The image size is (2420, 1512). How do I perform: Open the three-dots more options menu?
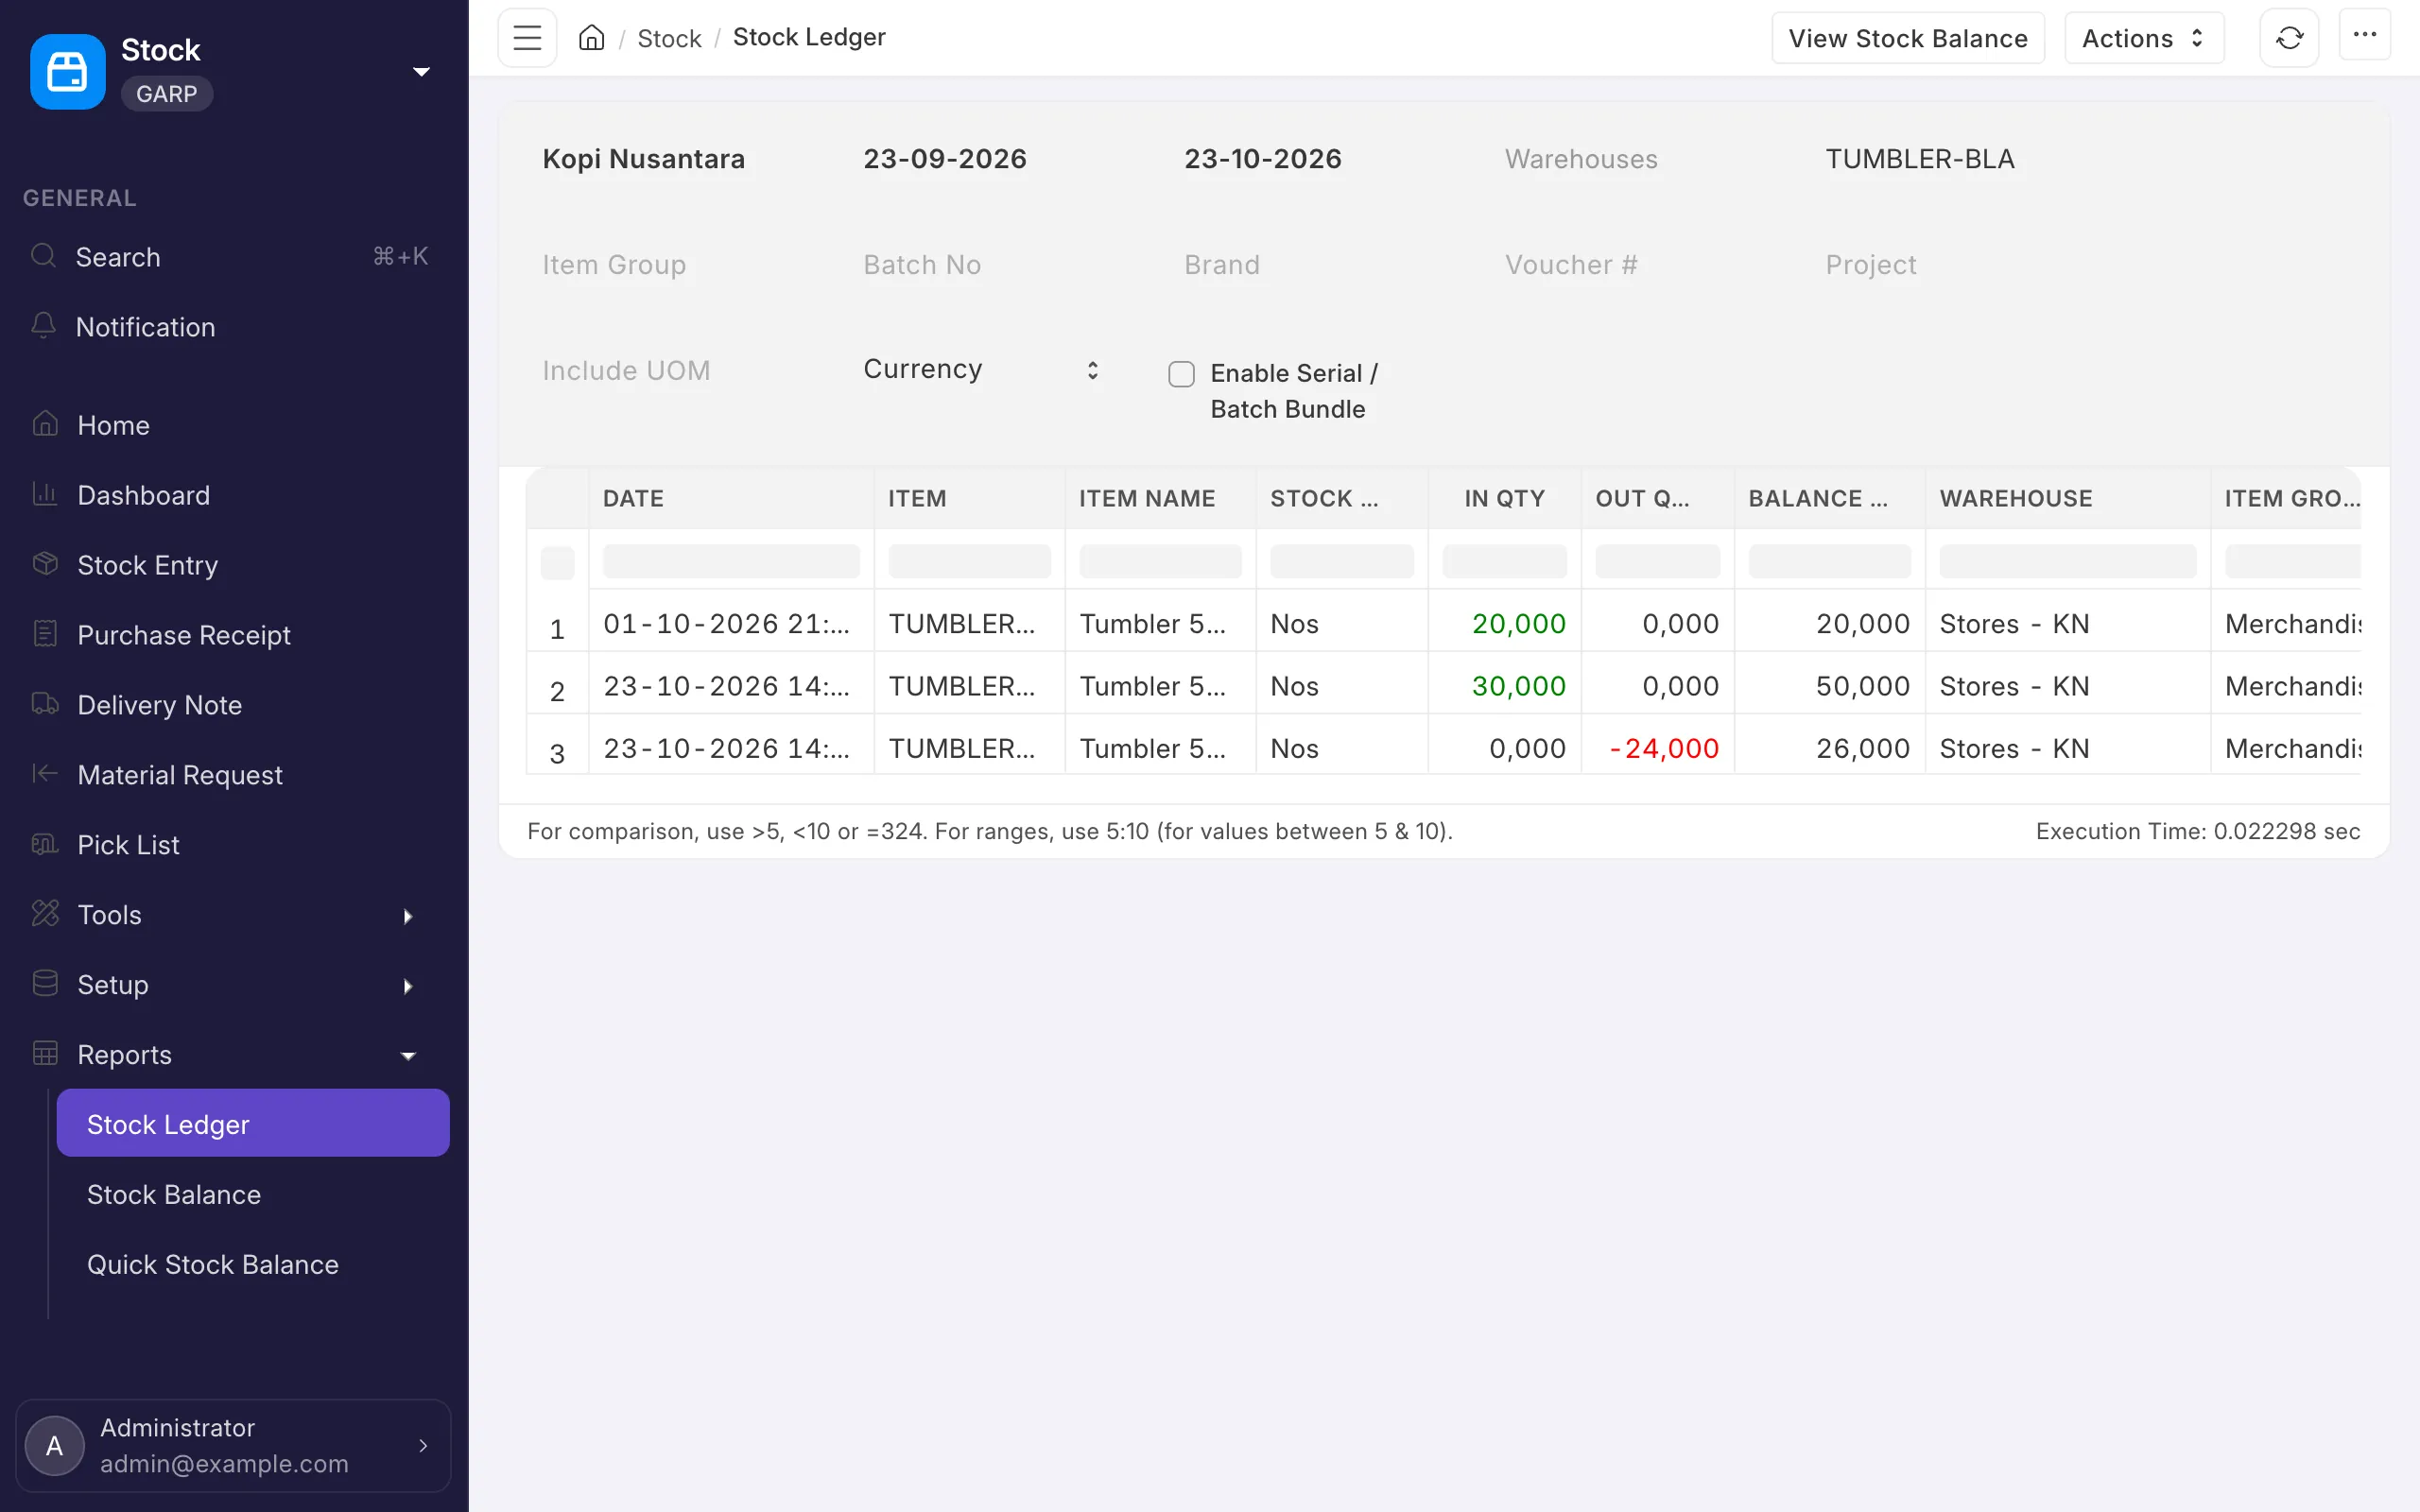[x=2364, y=35]
